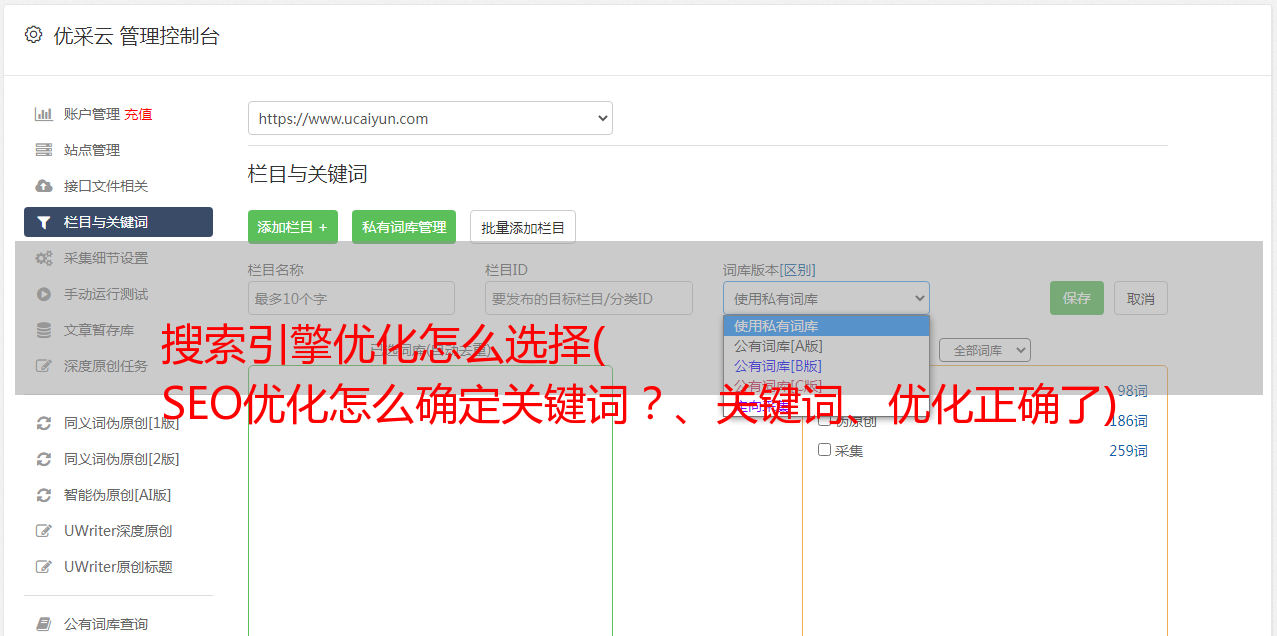Click the 词库版本[区别] label
This screenshot has height=636, width=1277.
[769, 270]
